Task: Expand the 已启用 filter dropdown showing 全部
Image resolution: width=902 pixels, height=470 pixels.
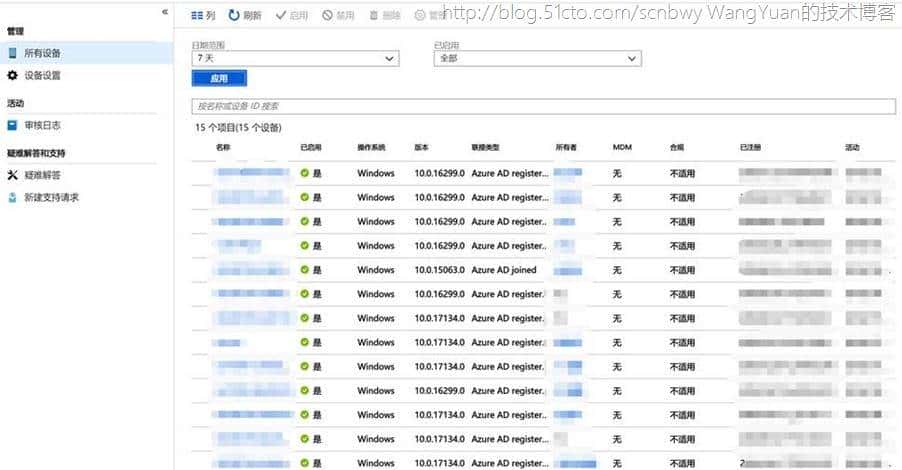Action: pyautogui.click(x=538, y=58)
